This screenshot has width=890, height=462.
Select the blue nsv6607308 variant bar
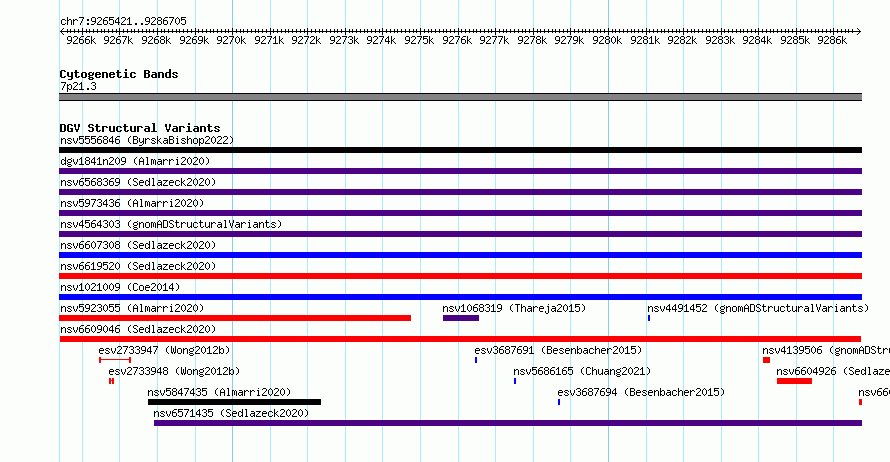(x=460, y=255)
